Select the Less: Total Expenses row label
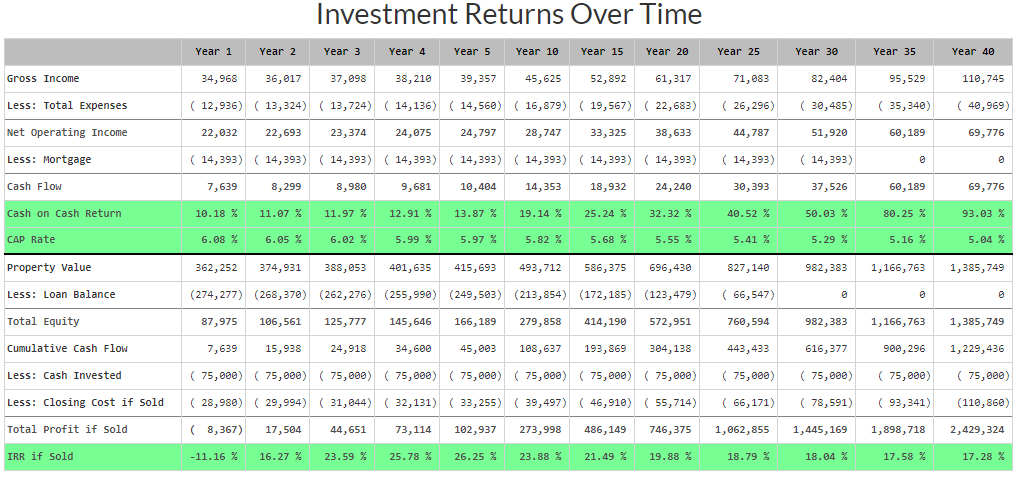 [67, 105]
